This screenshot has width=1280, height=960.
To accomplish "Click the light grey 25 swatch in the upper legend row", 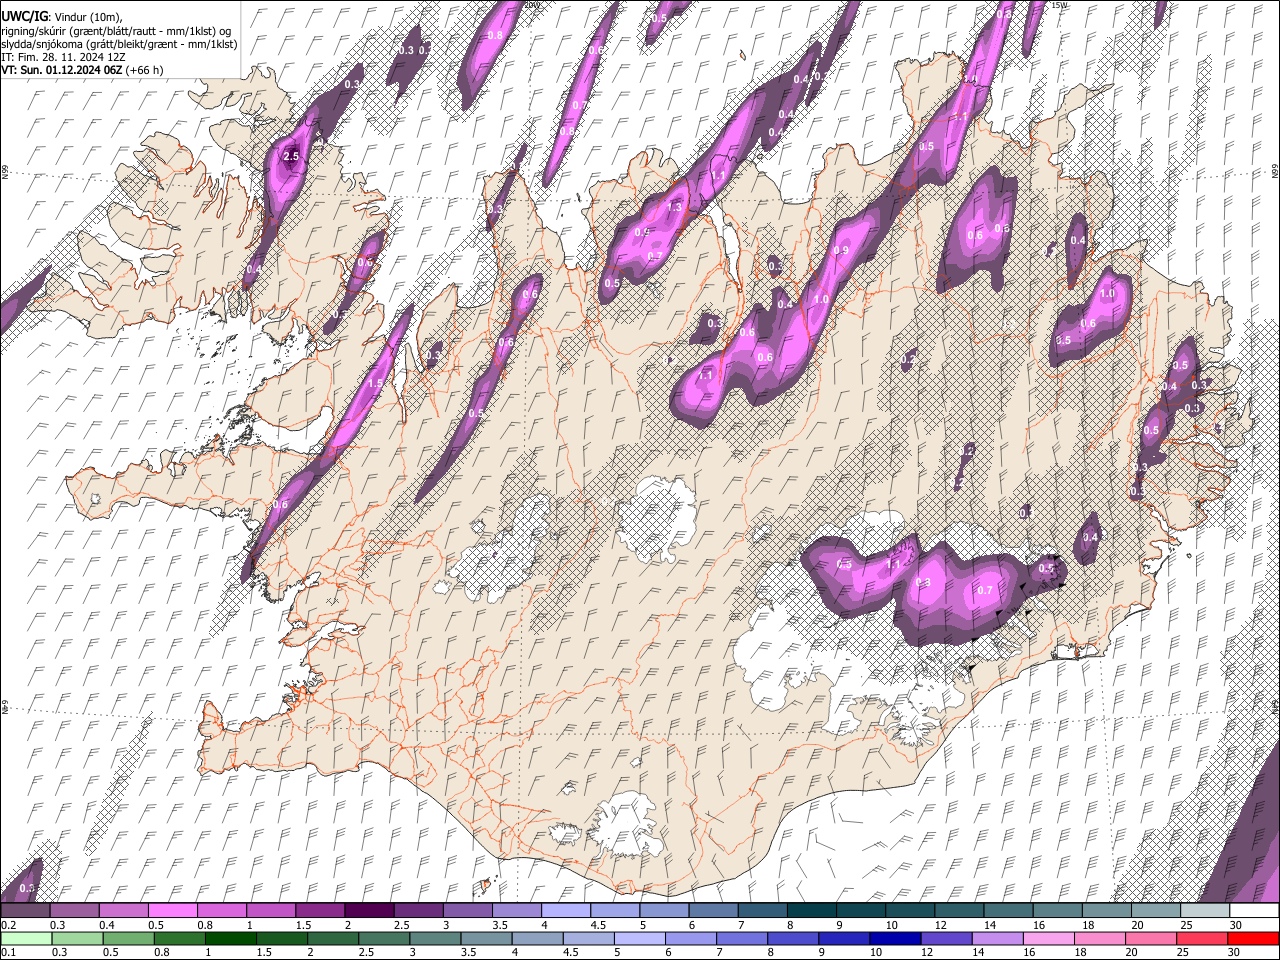I will pyautogui.click(x=1205, y=911).
